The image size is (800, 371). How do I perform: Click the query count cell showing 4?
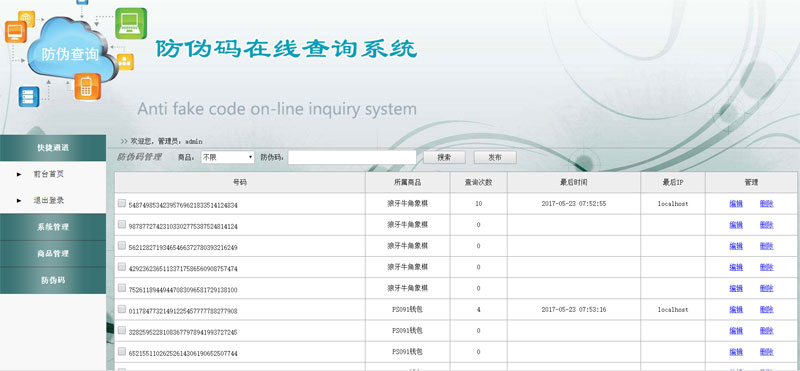click(x=479, y=310)
